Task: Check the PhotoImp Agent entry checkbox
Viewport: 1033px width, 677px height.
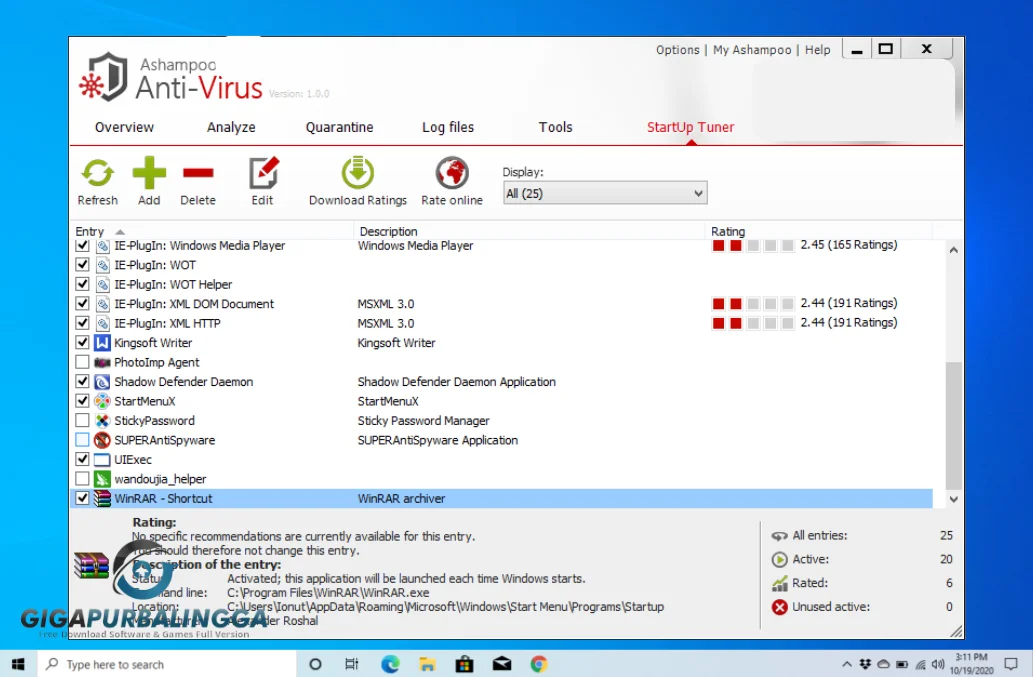Action: (82, 362)
